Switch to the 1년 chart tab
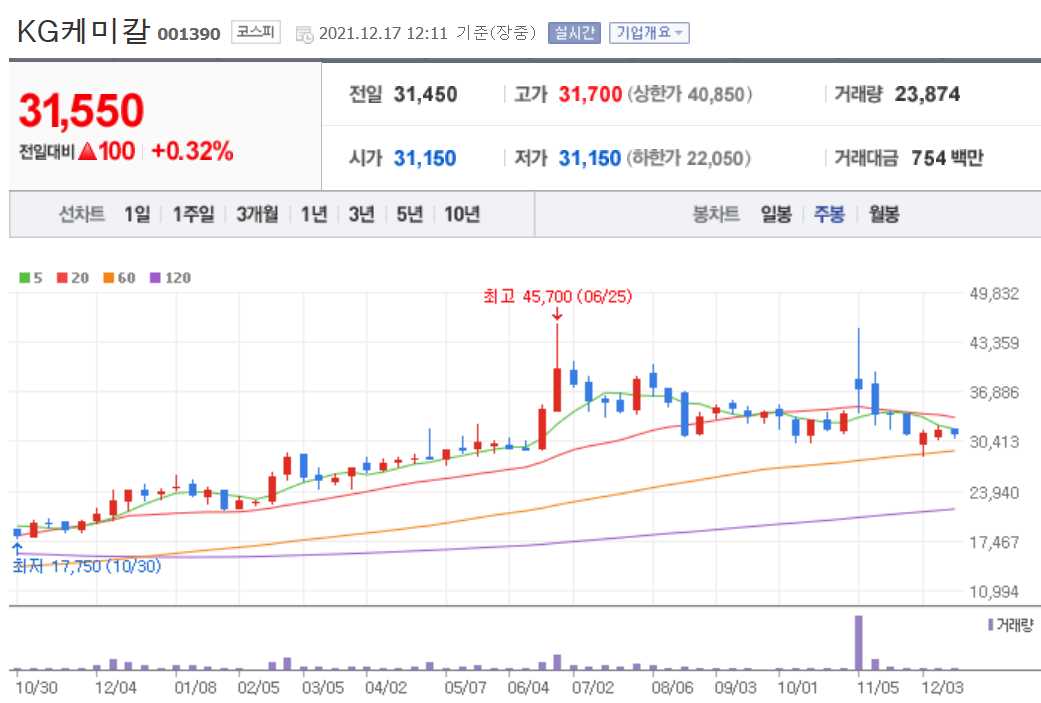1041x703 pixels. pos(314,213)
